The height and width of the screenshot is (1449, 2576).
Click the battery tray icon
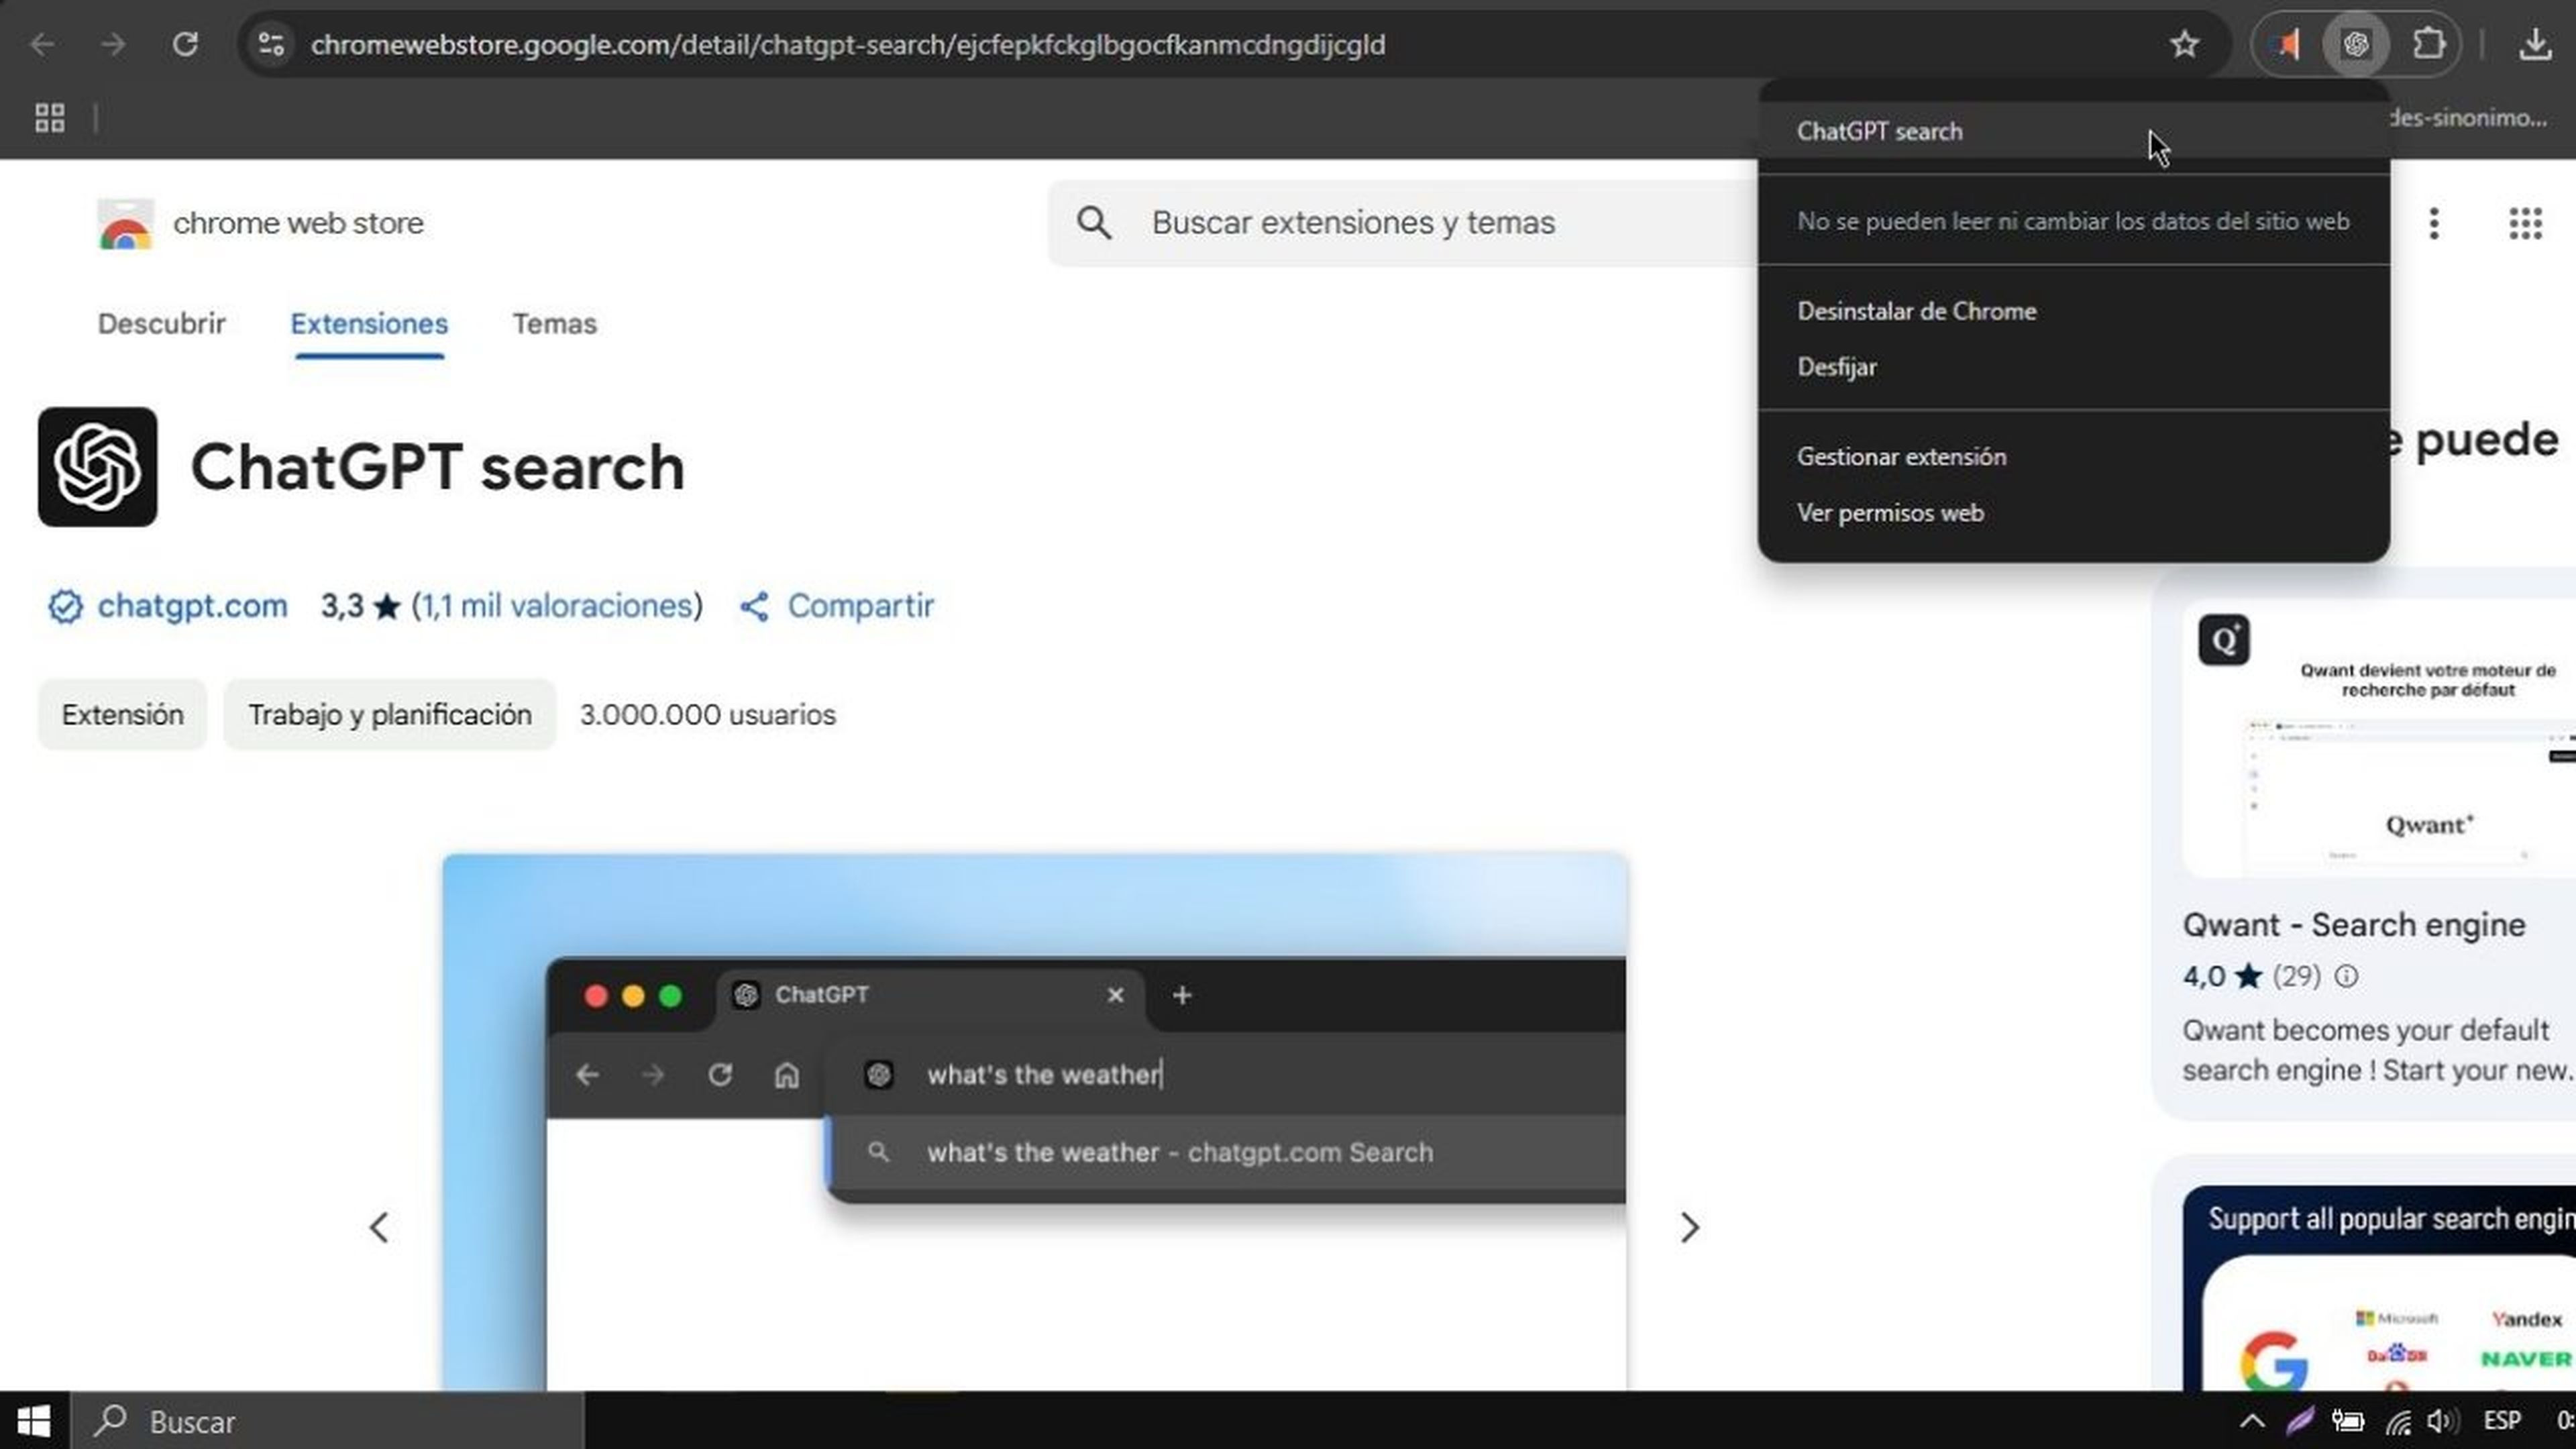2347,1421
